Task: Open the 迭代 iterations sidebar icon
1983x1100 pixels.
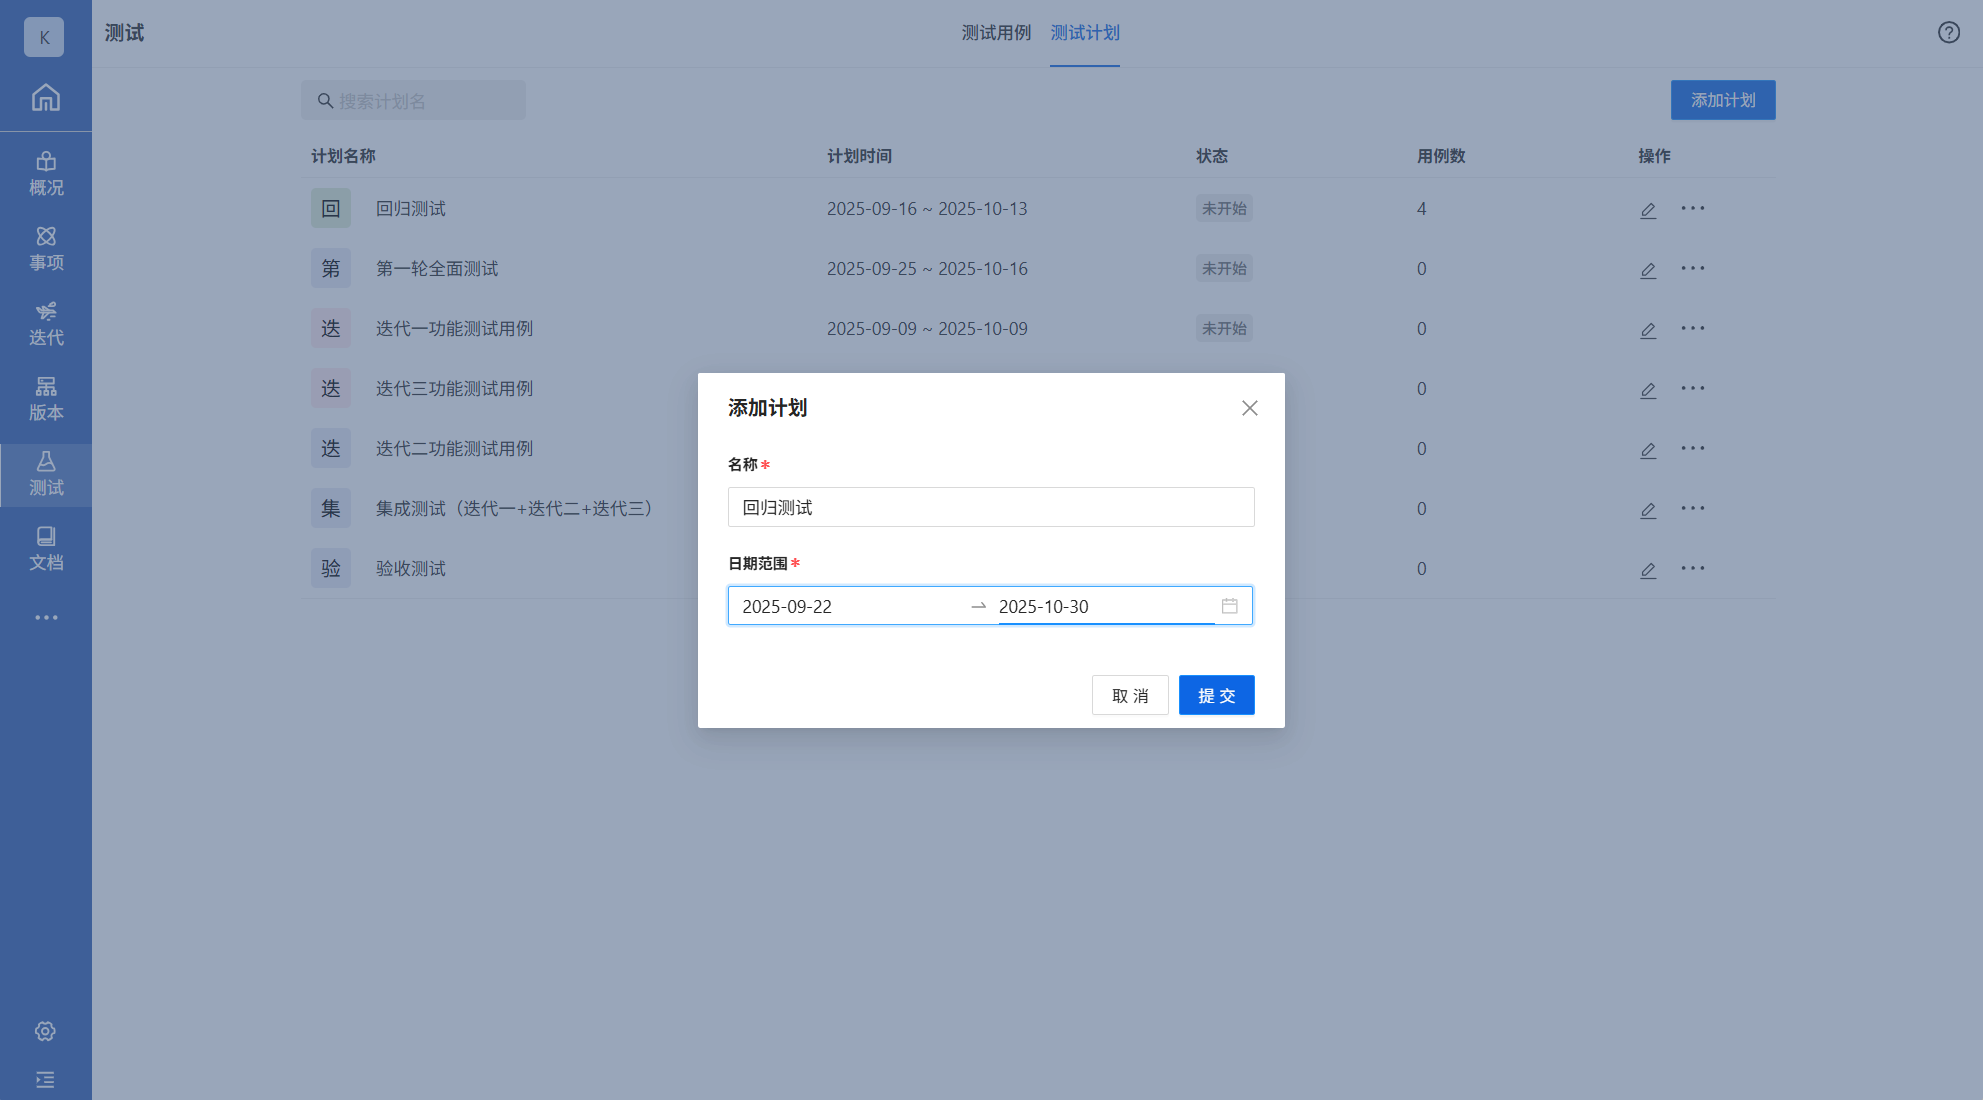Action: tap(46, 323)
